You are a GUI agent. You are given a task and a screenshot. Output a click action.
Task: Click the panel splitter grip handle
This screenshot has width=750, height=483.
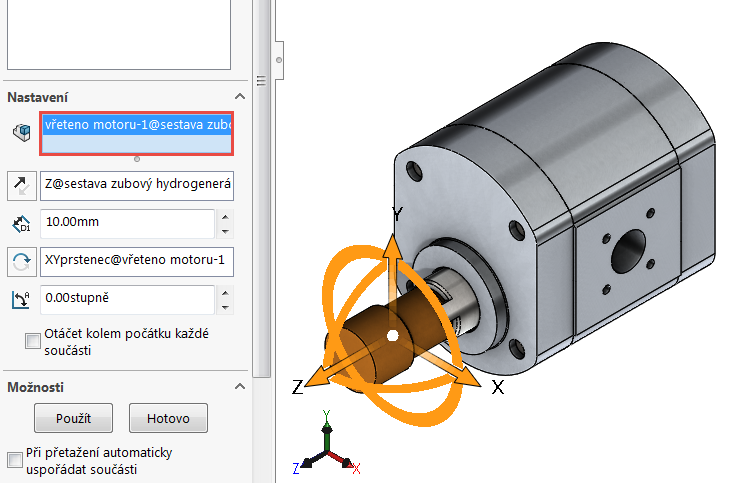click(x=261, y=81)
